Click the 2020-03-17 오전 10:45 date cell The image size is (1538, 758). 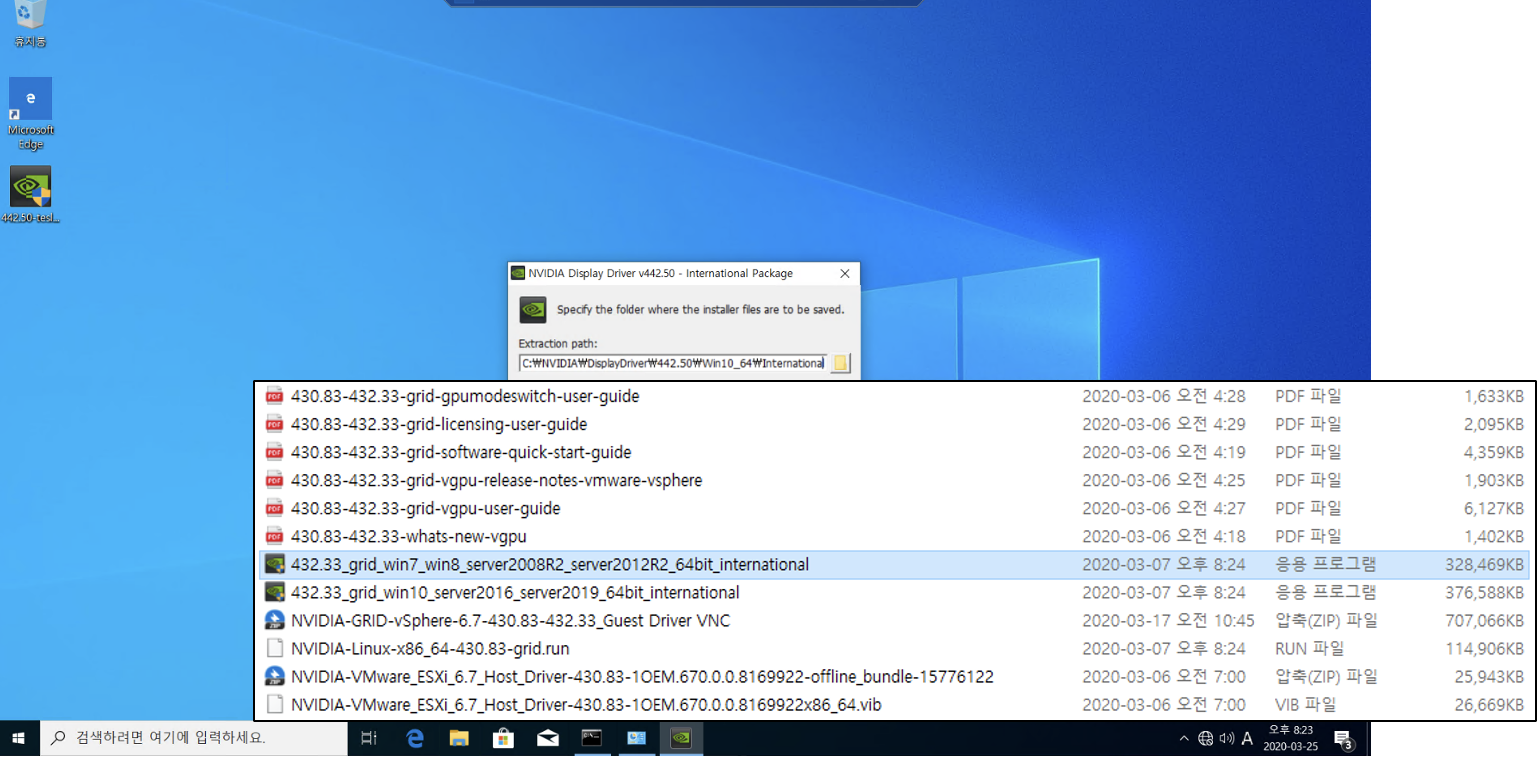click(x=1168, y=620)
